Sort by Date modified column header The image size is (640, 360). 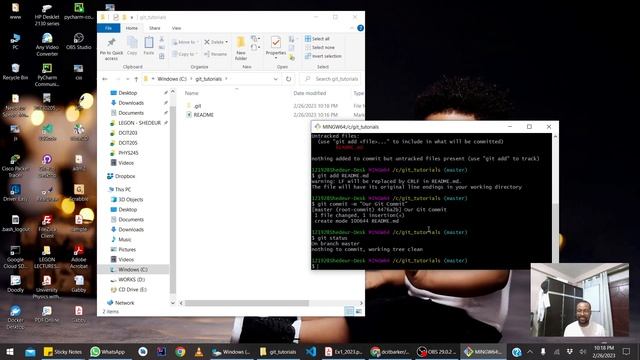(309, 93)
